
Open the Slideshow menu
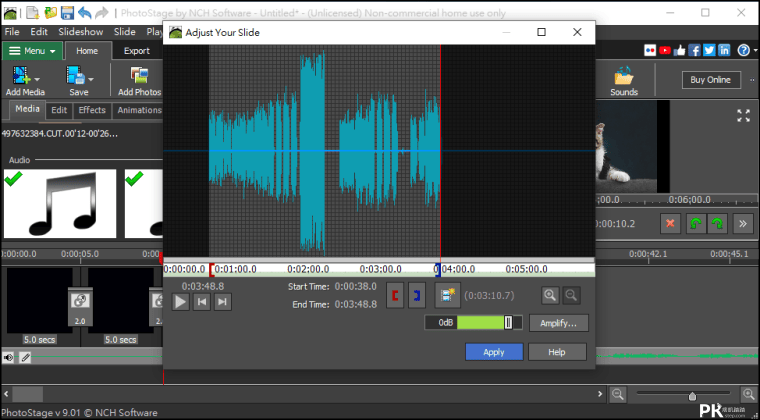(x=81, y=32)
